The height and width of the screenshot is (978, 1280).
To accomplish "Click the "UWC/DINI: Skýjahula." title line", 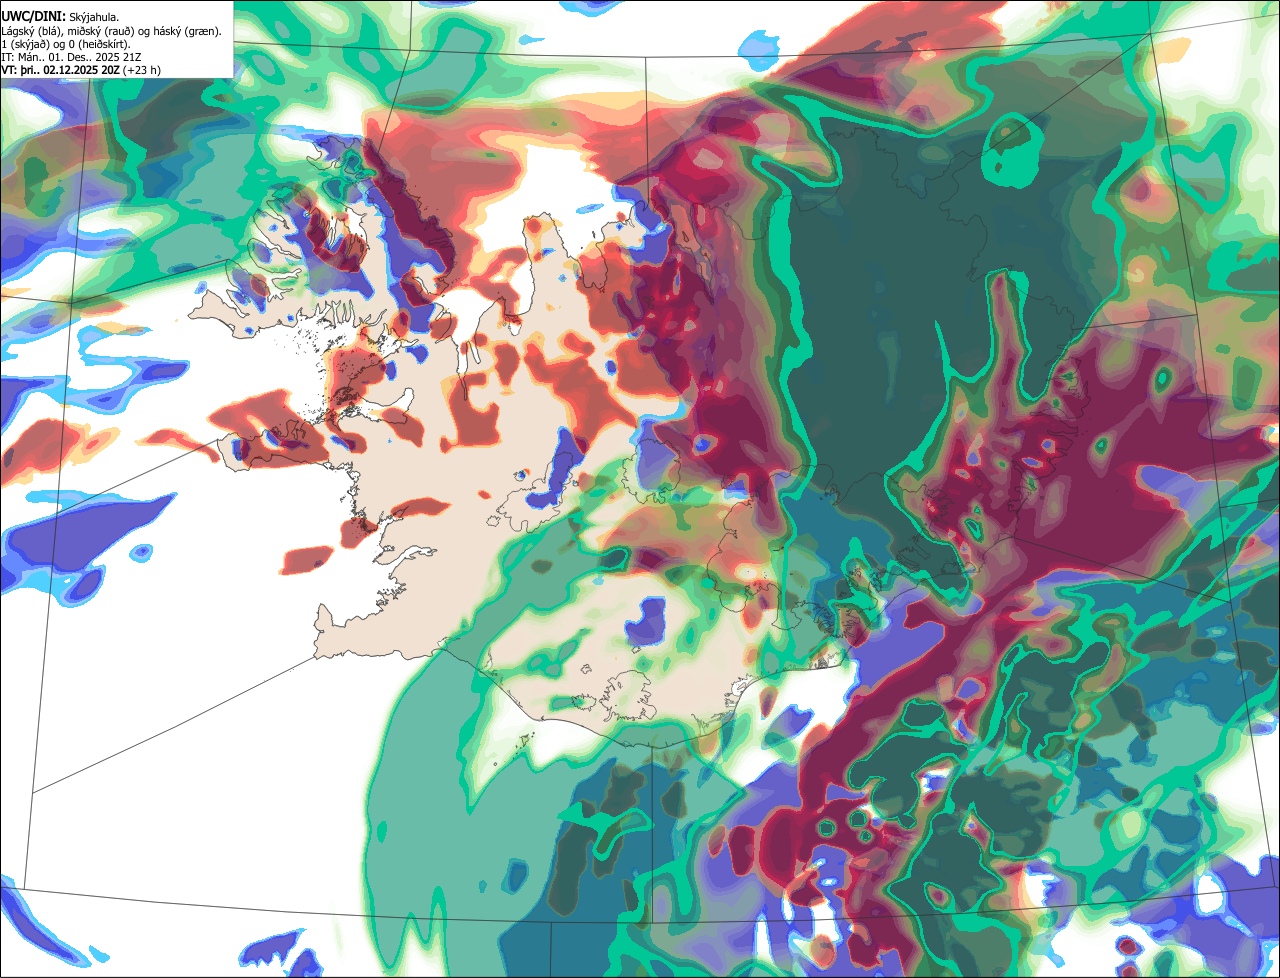I will (x=60, y=18).
